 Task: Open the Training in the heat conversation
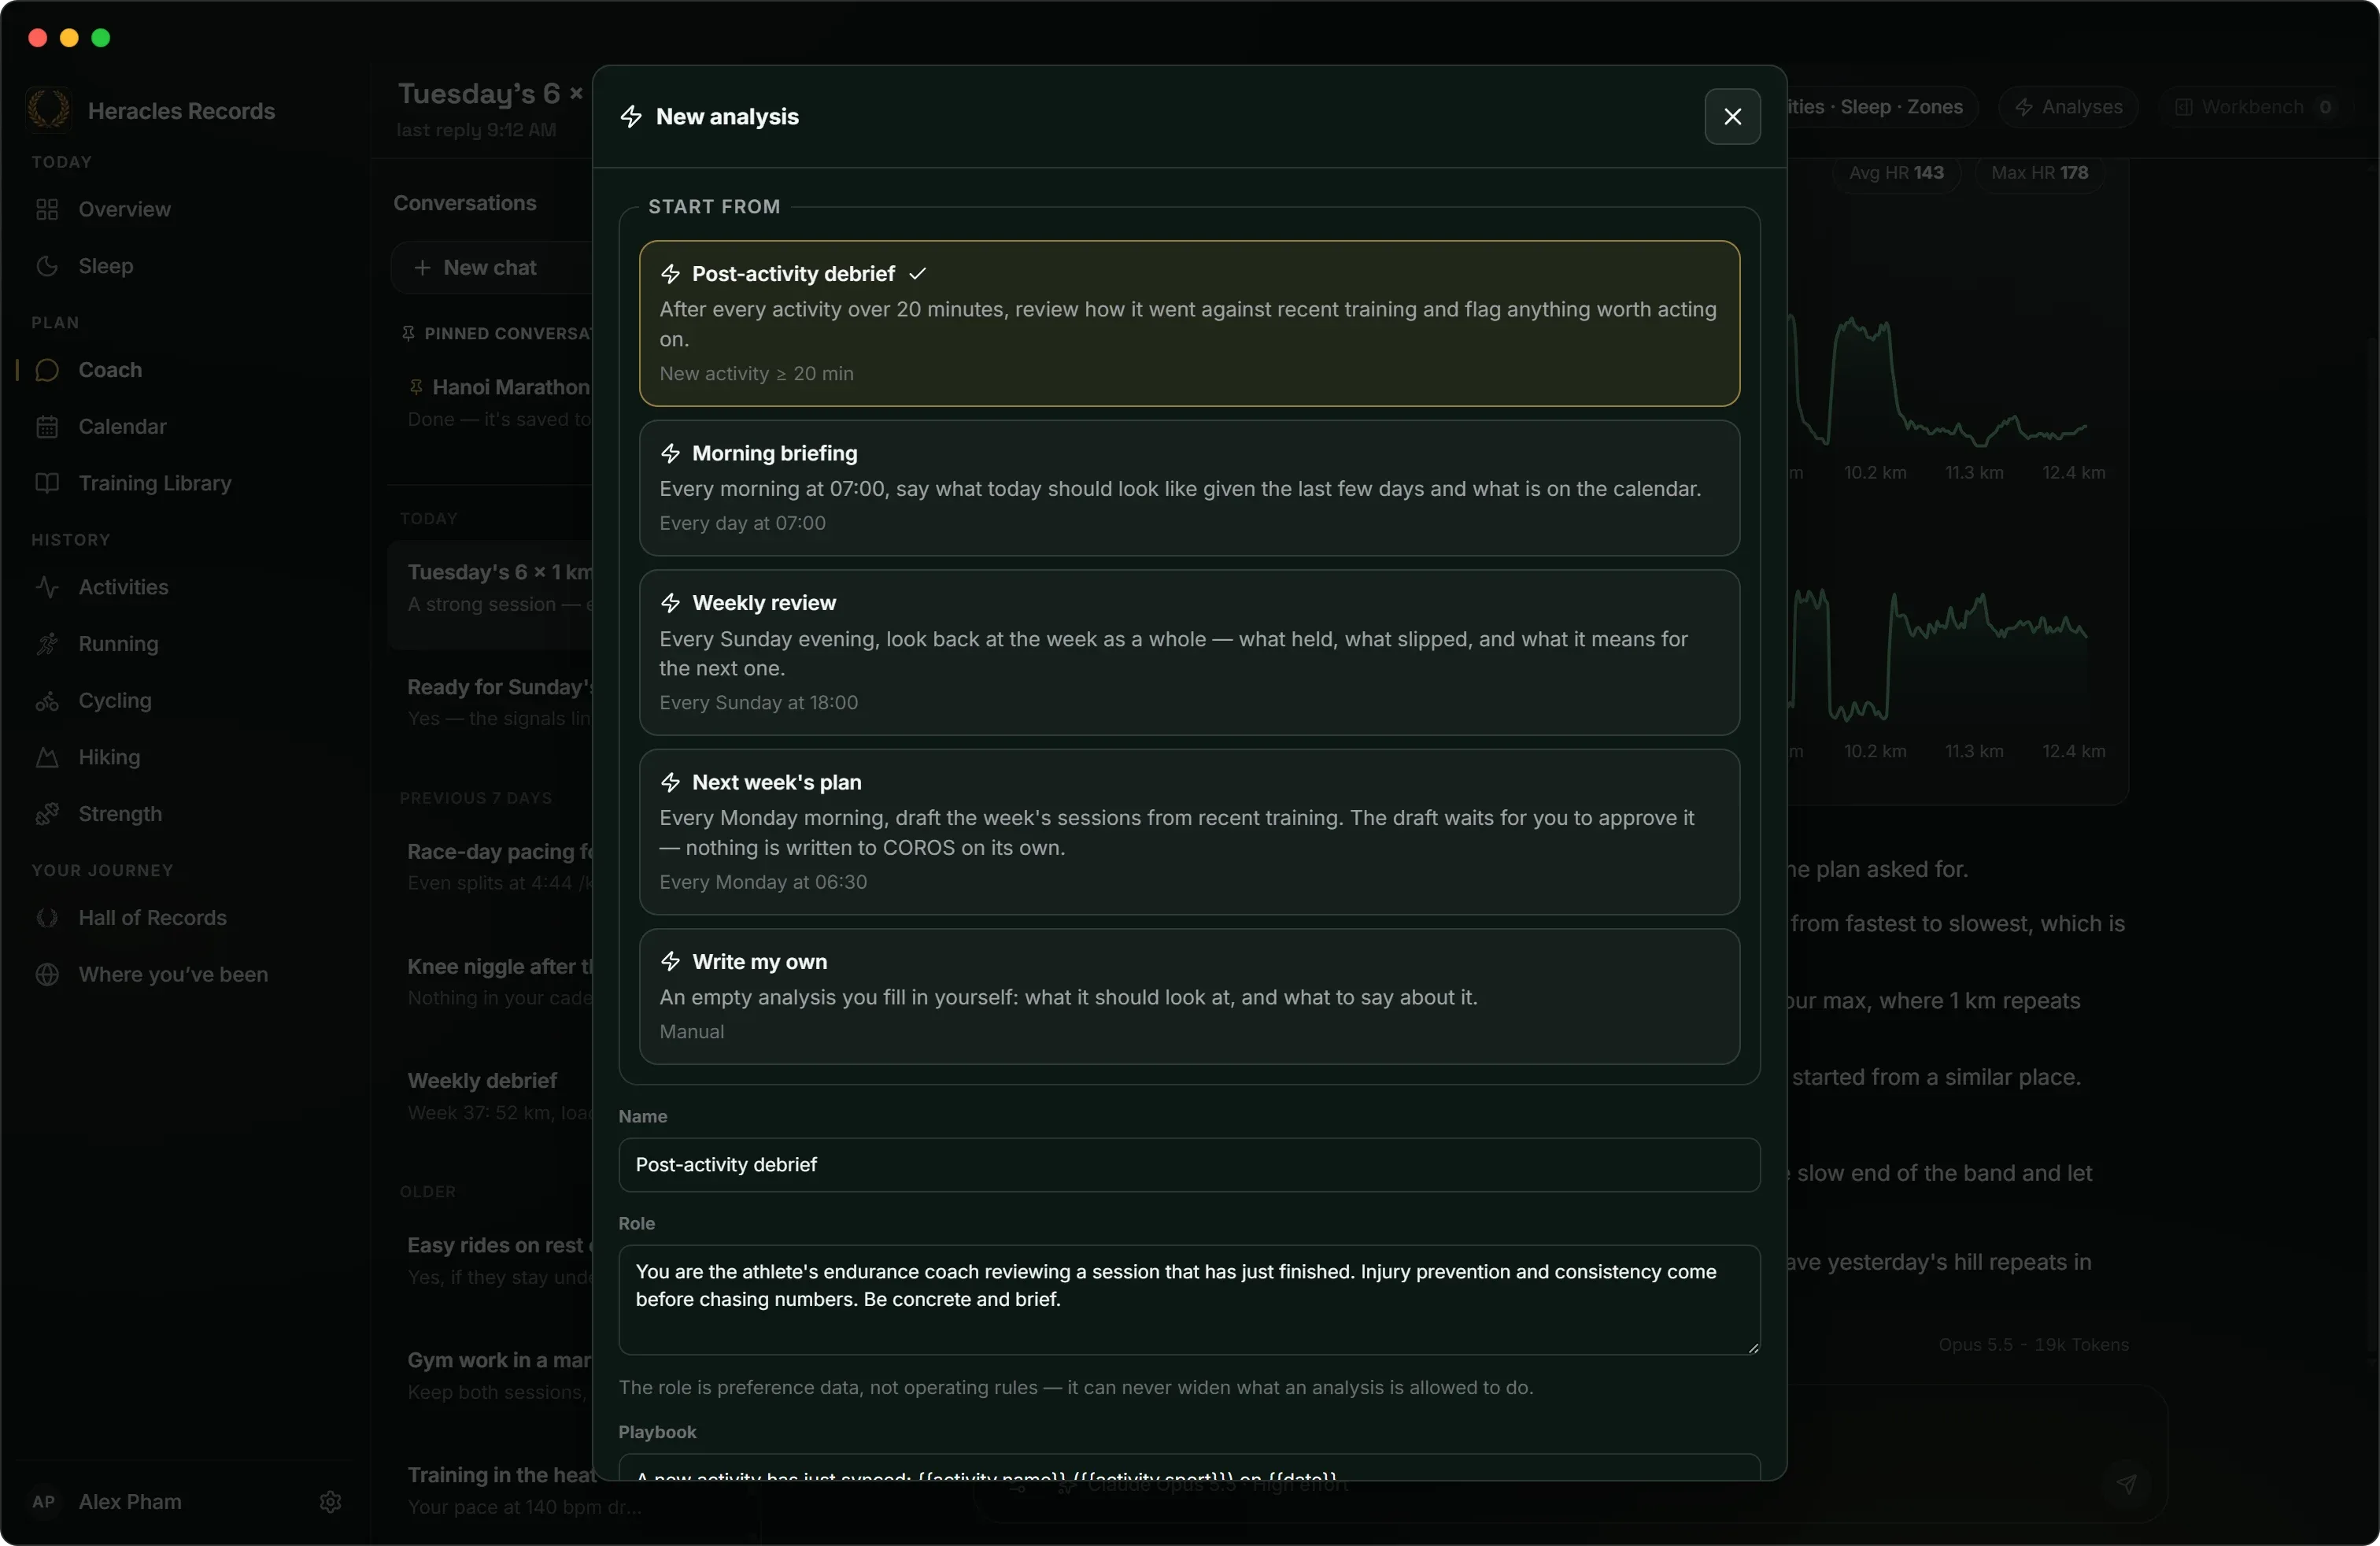[x=492, y=1490]
